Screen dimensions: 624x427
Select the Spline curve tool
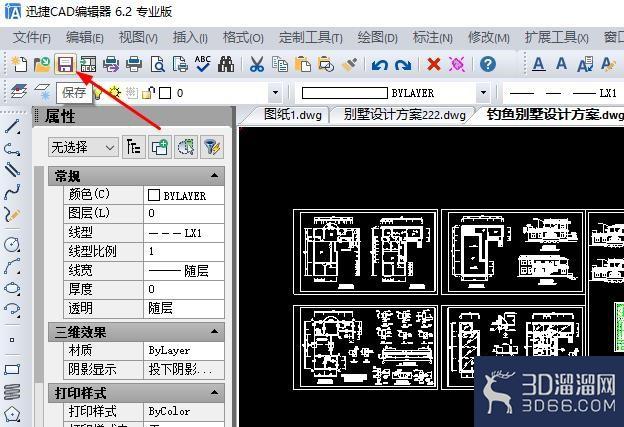click(x=12, y=193)
